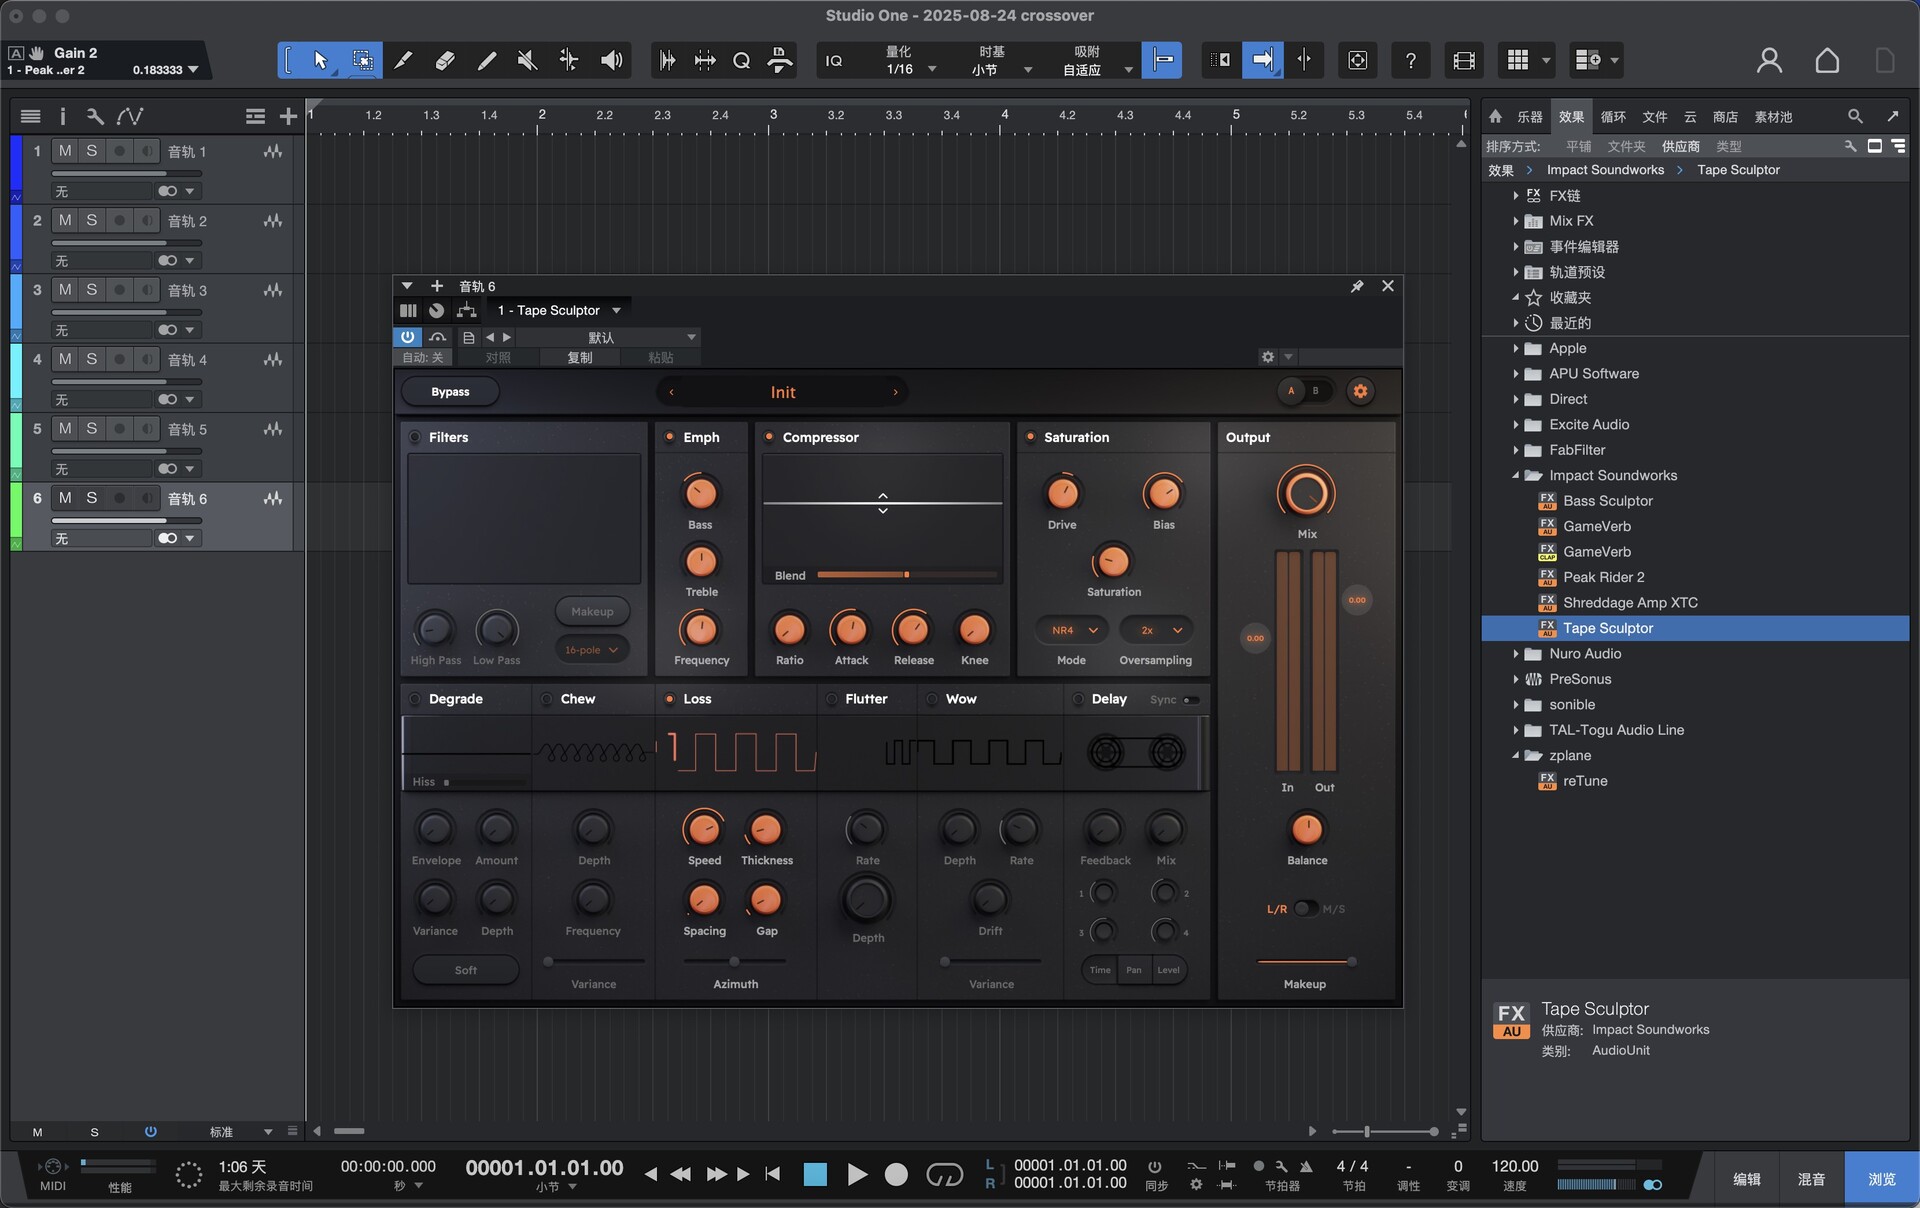Open Tape Sculptor orange settings gear
Viewport: 1920px width, 1208px height.
click(x=1360, y=391)
